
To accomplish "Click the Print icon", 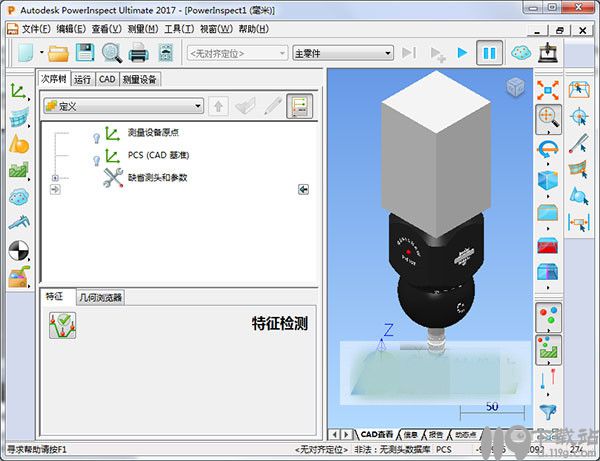I will tap(138, 53).
